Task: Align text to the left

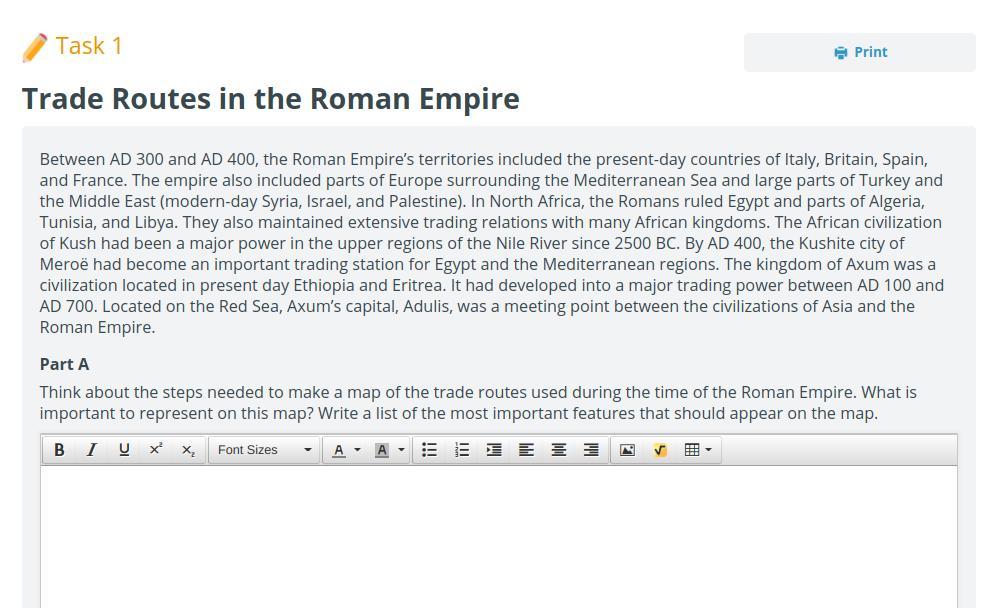Action: (526, 450)
